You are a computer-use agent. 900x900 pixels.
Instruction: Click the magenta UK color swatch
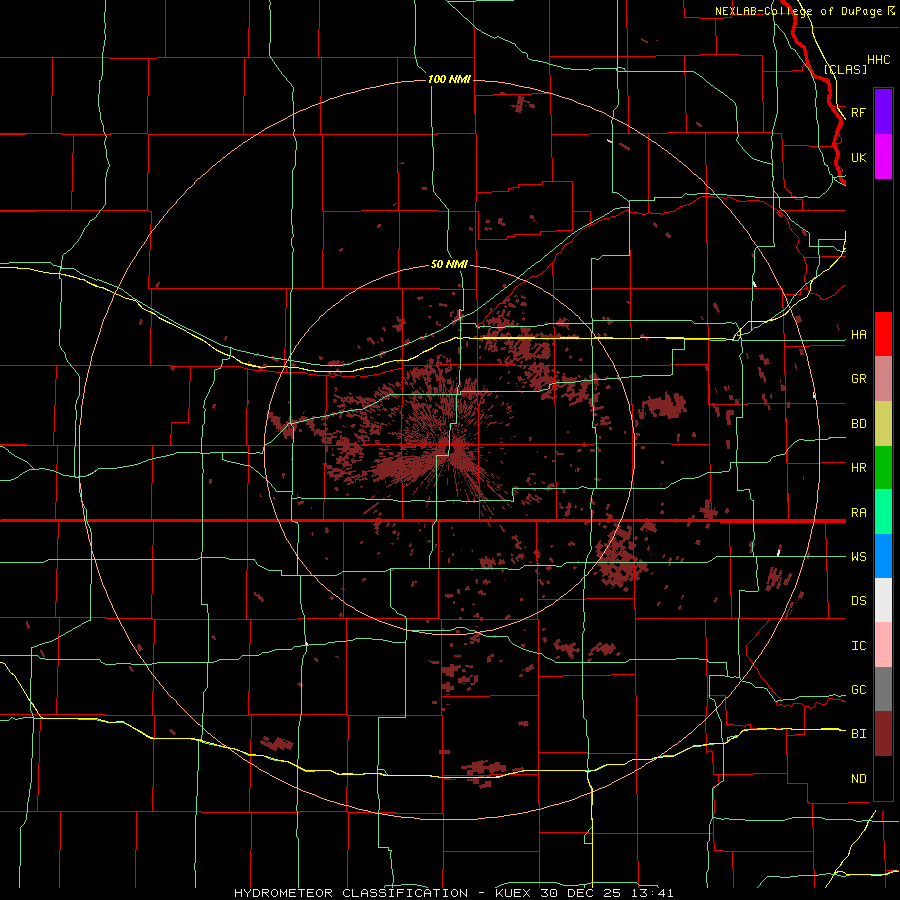883,157
